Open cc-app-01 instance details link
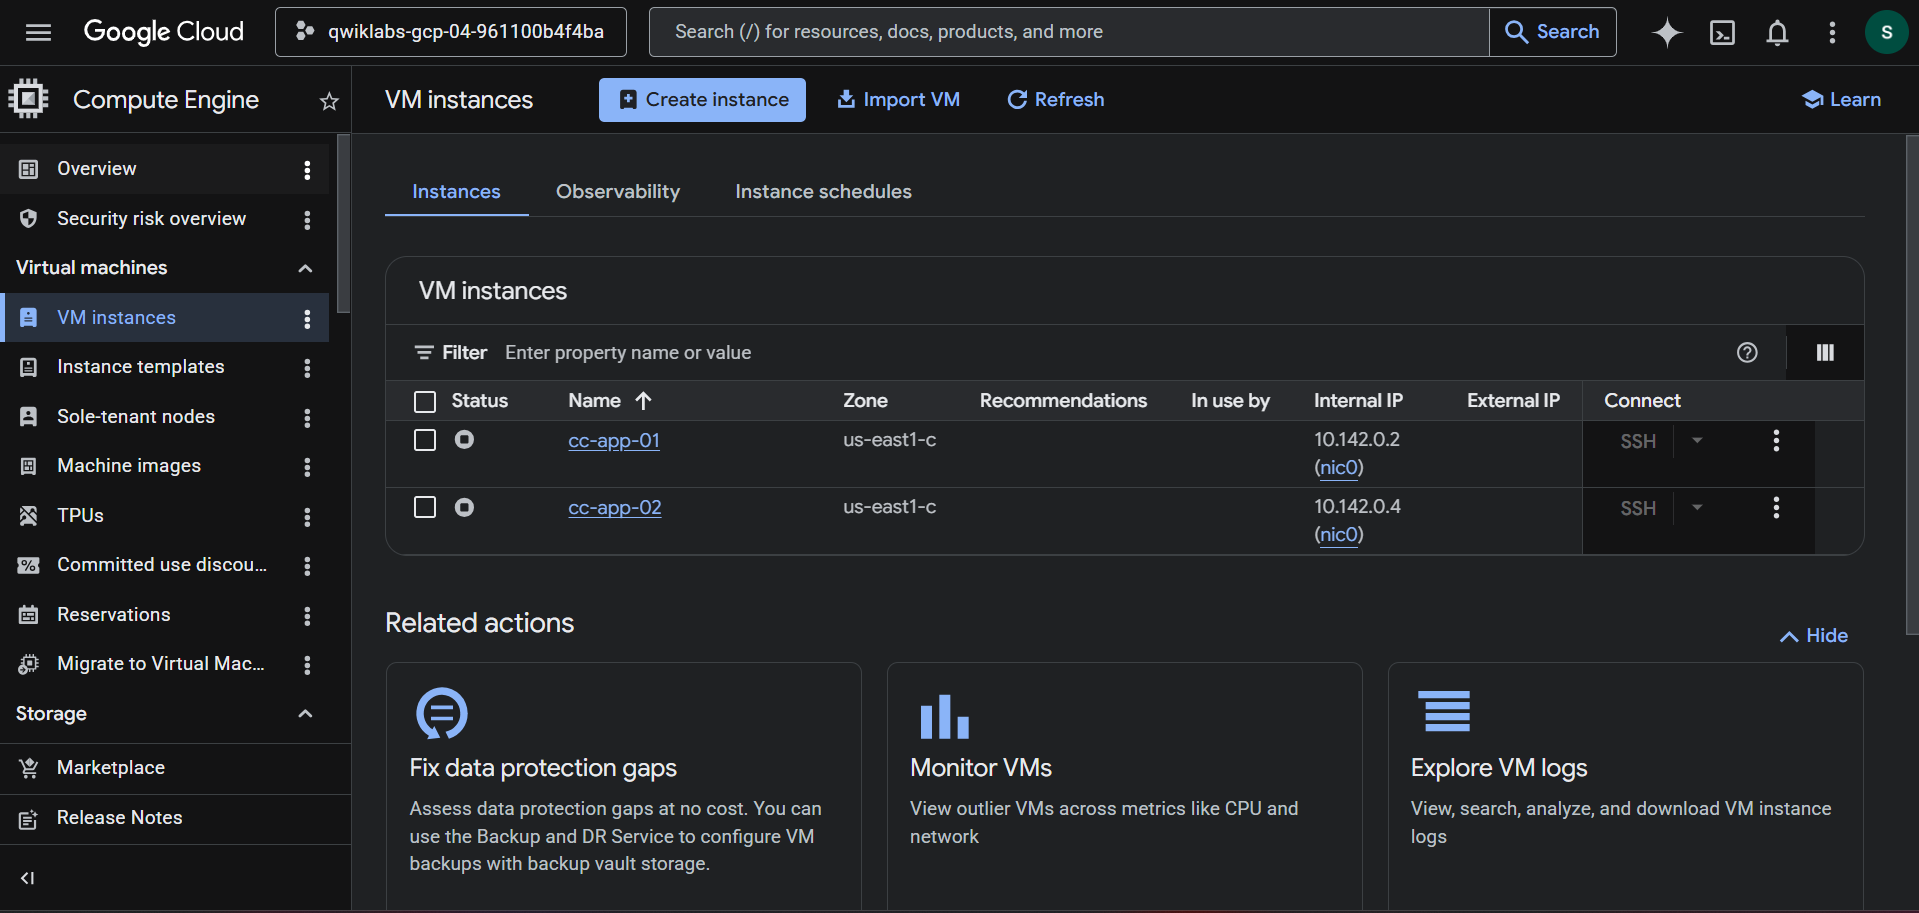 pos(614,441)
